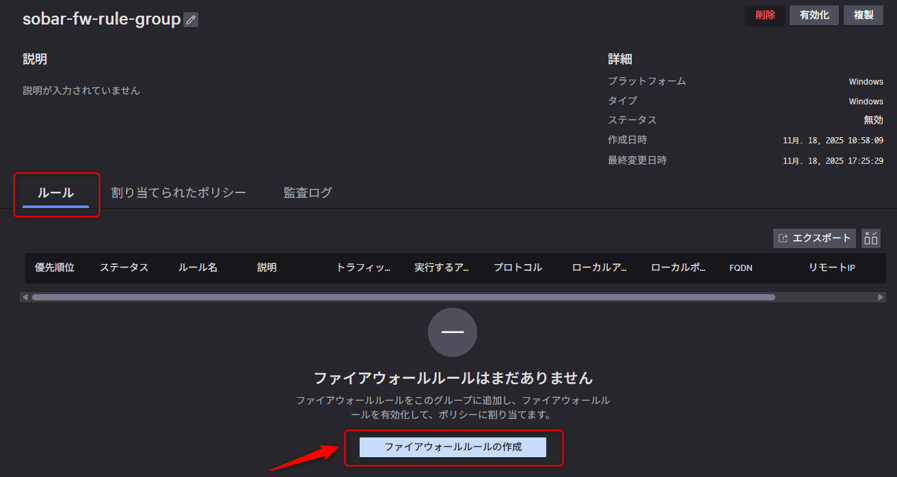Click the リモートIP column header
897x477 pixels.
pos(832,268)
